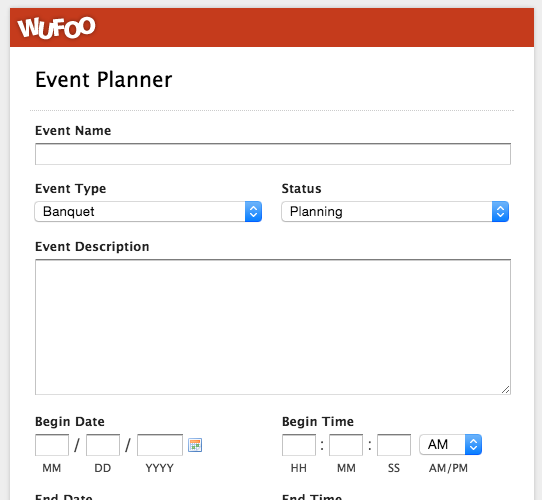Open the Begin Date calendar picker icon
The image size is (542, 500).
tap(195, 445)
